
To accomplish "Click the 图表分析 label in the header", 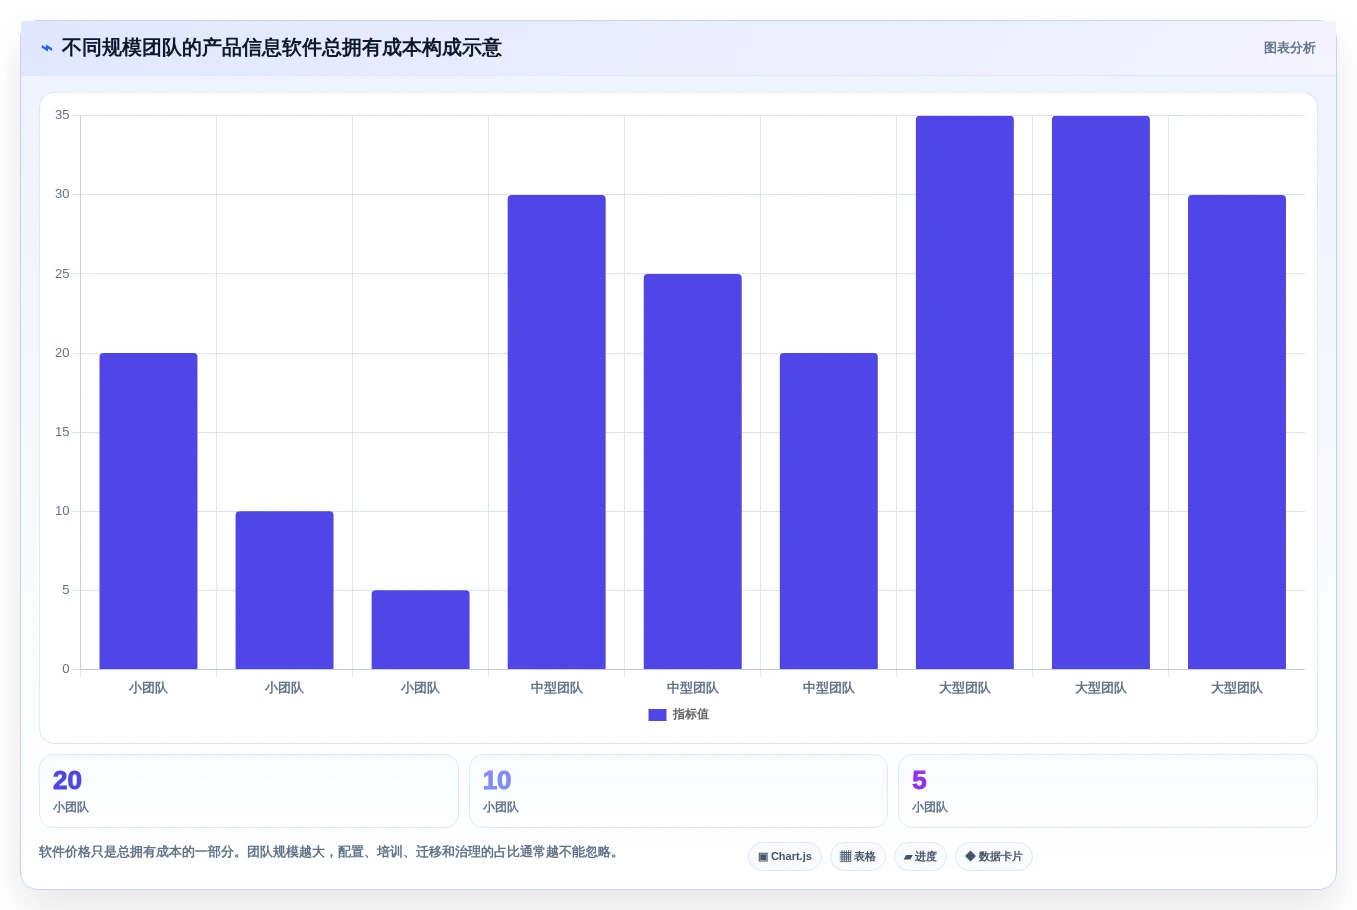I will pos(1289,48).
